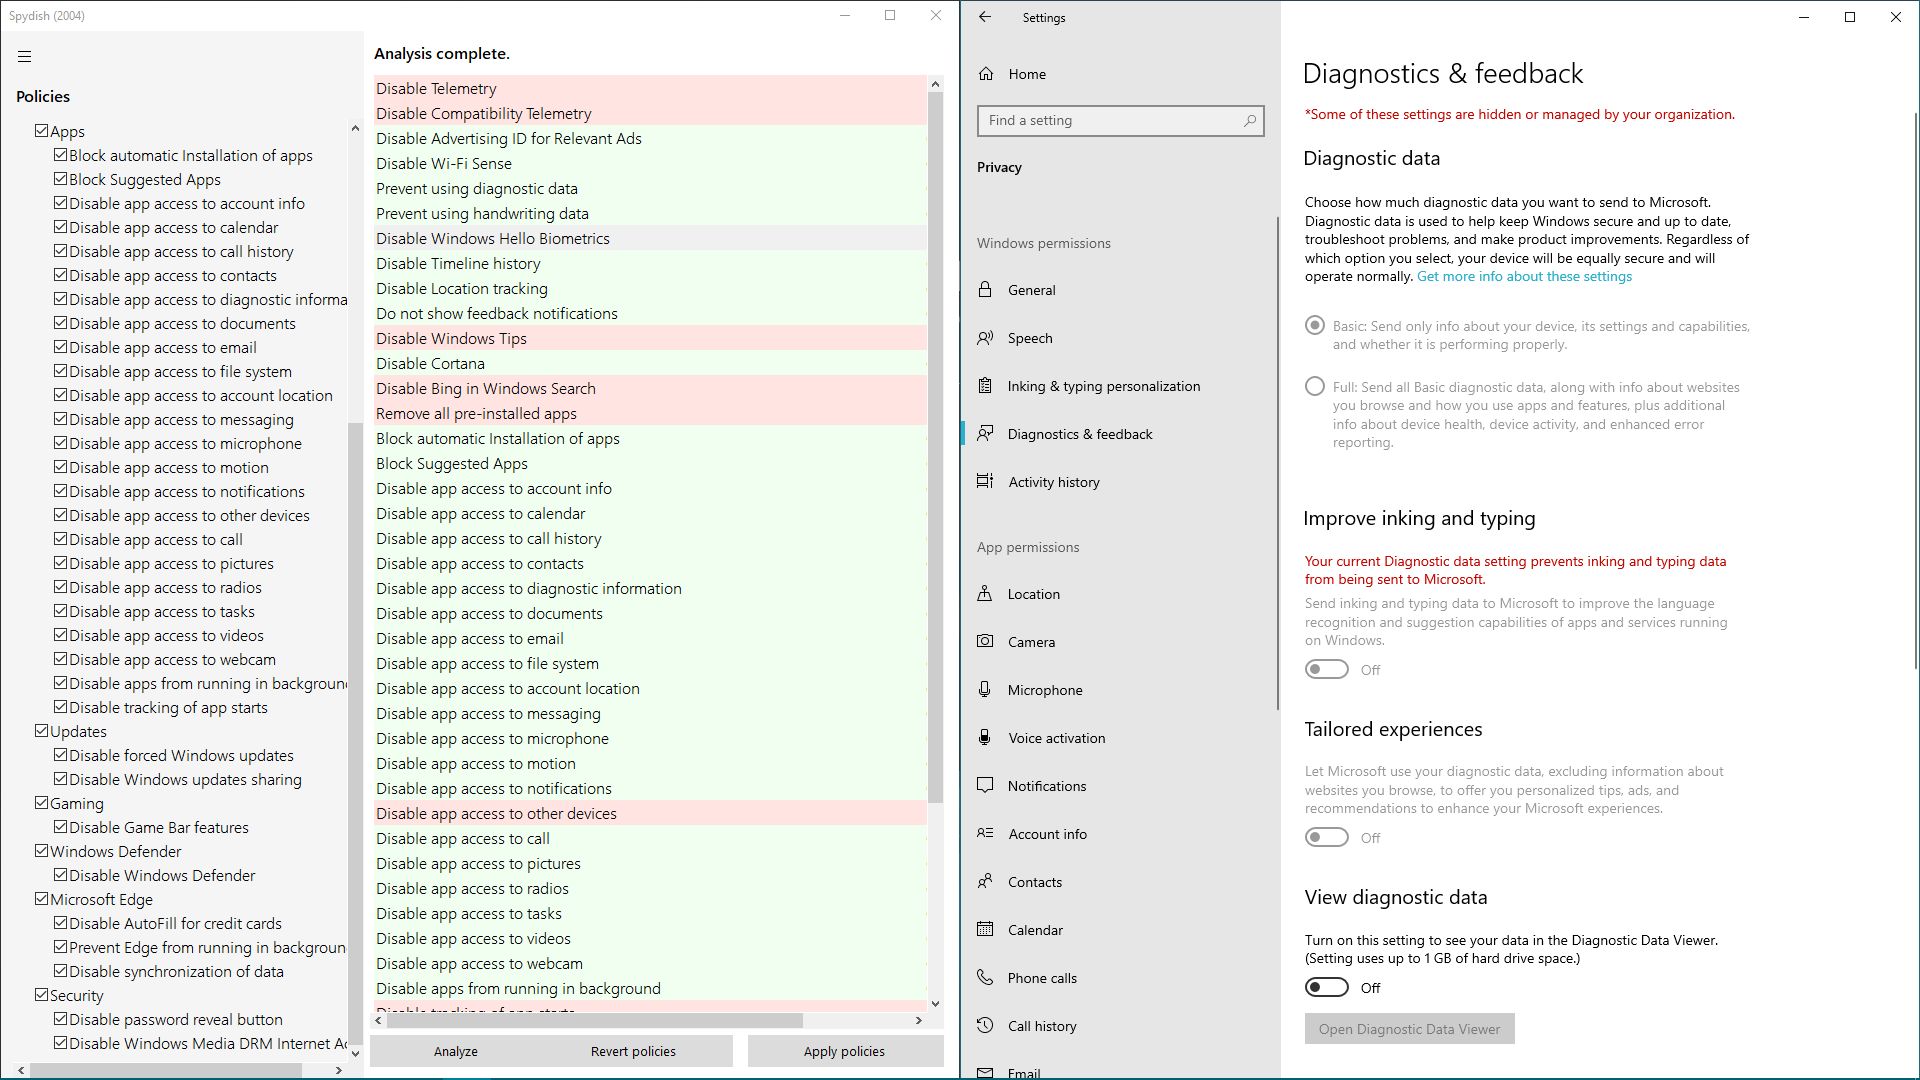Open Diagnostics & feedback in the sidebar
Viewport: 1920px width, 1080px height.
click(1079, 434)
